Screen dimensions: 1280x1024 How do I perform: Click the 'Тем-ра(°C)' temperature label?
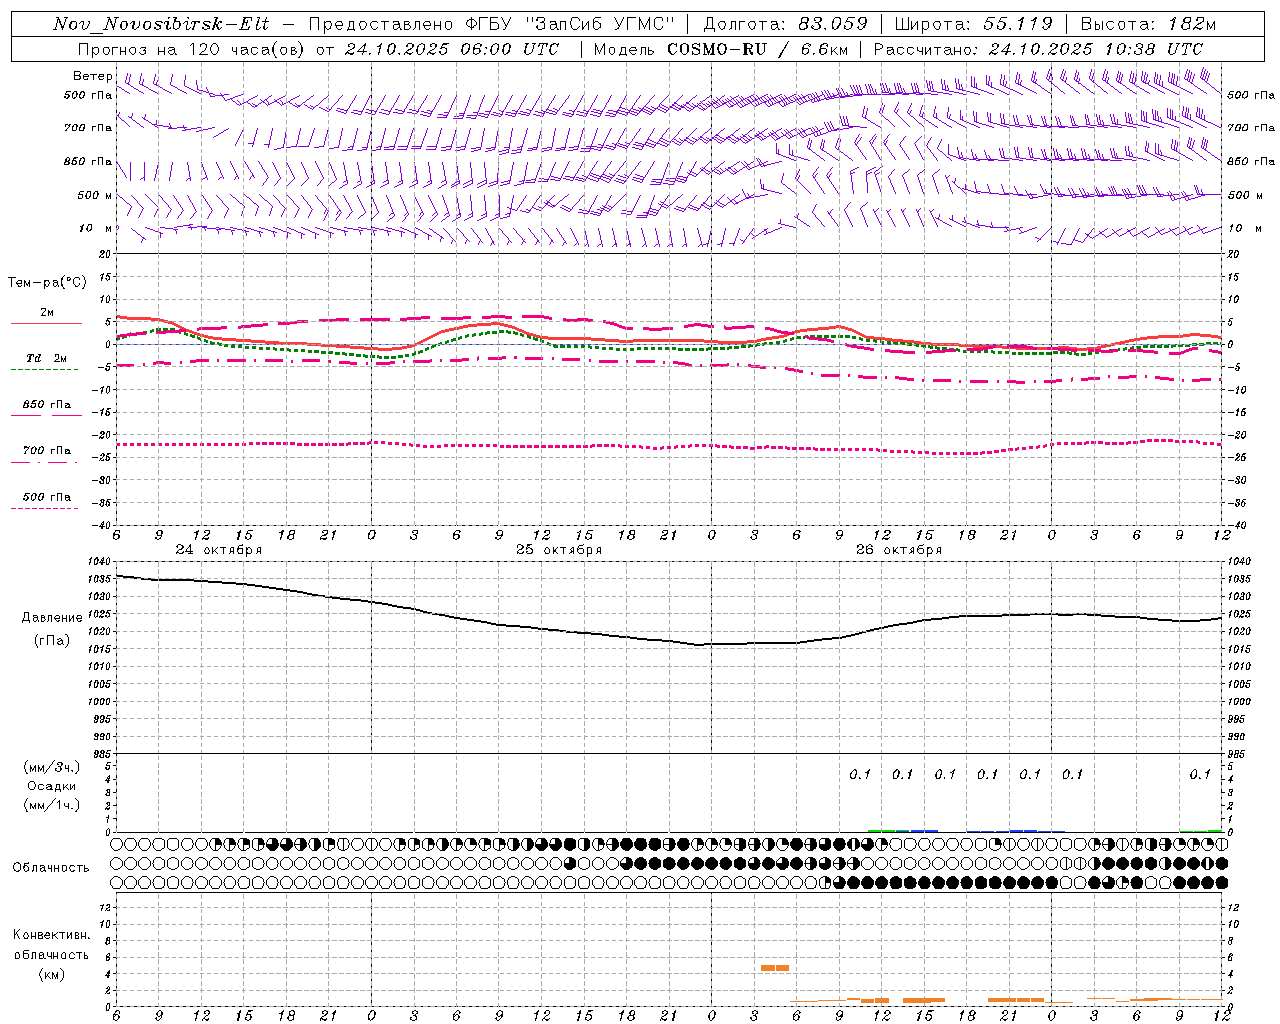tap(47, 282)
